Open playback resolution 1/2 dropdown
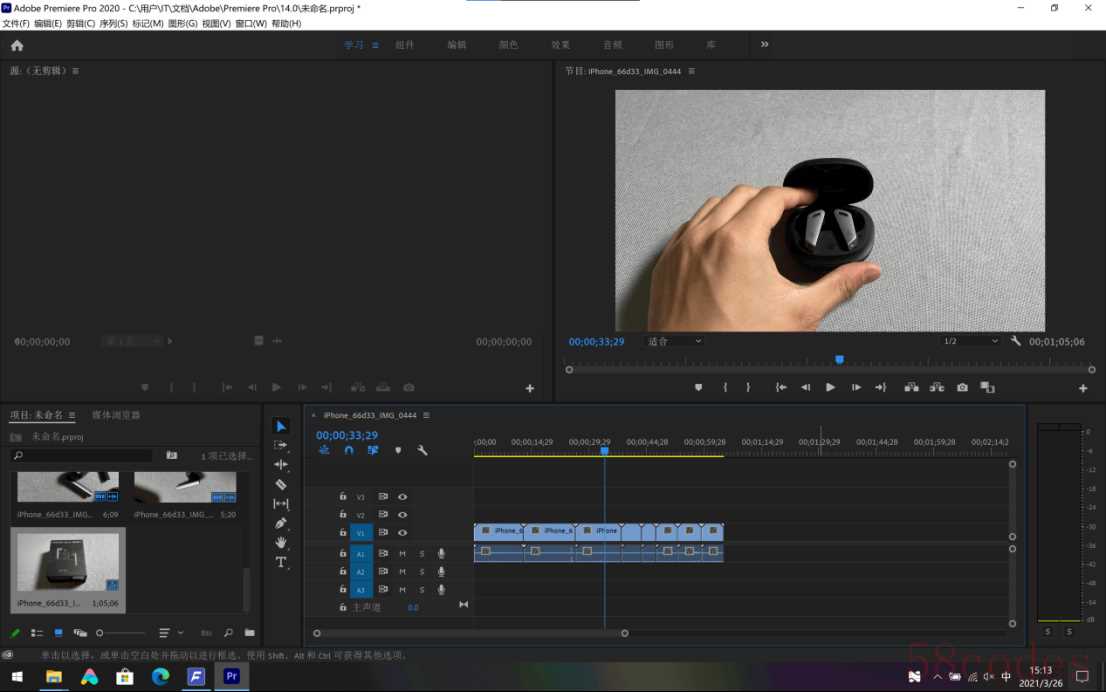This screenshot has width=1106, height=692. (x=970, y=341)
